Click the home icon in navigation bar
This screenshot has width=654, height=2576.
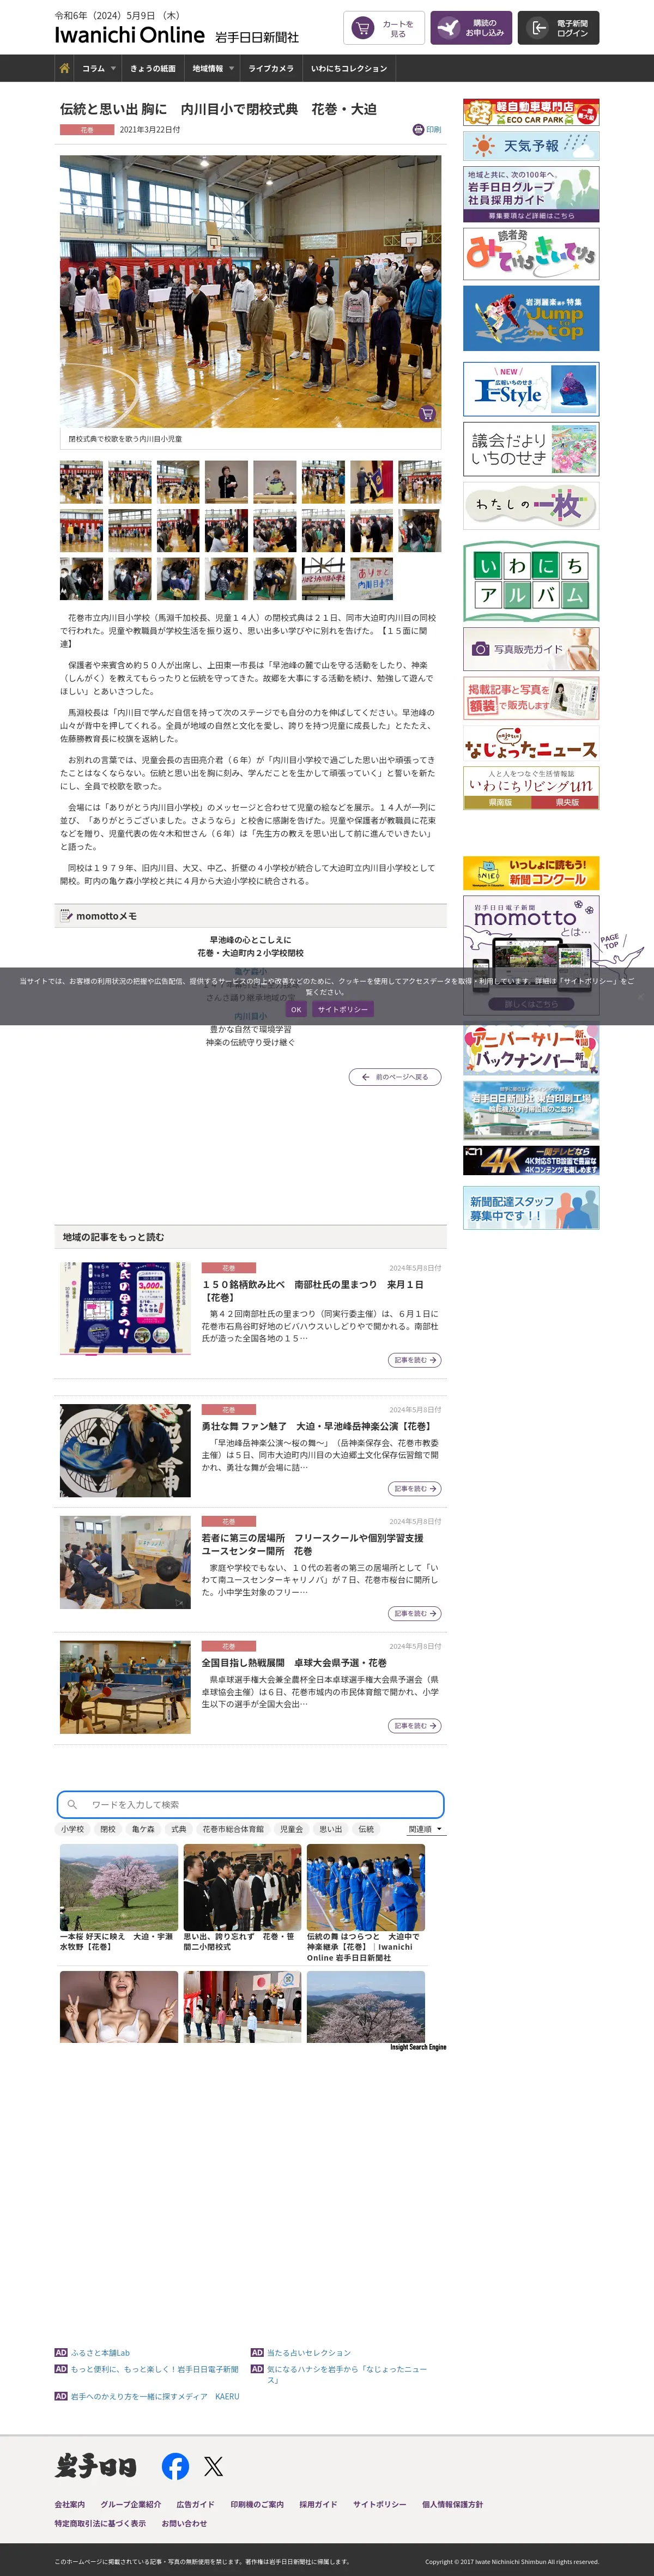[x=64, y=68]
